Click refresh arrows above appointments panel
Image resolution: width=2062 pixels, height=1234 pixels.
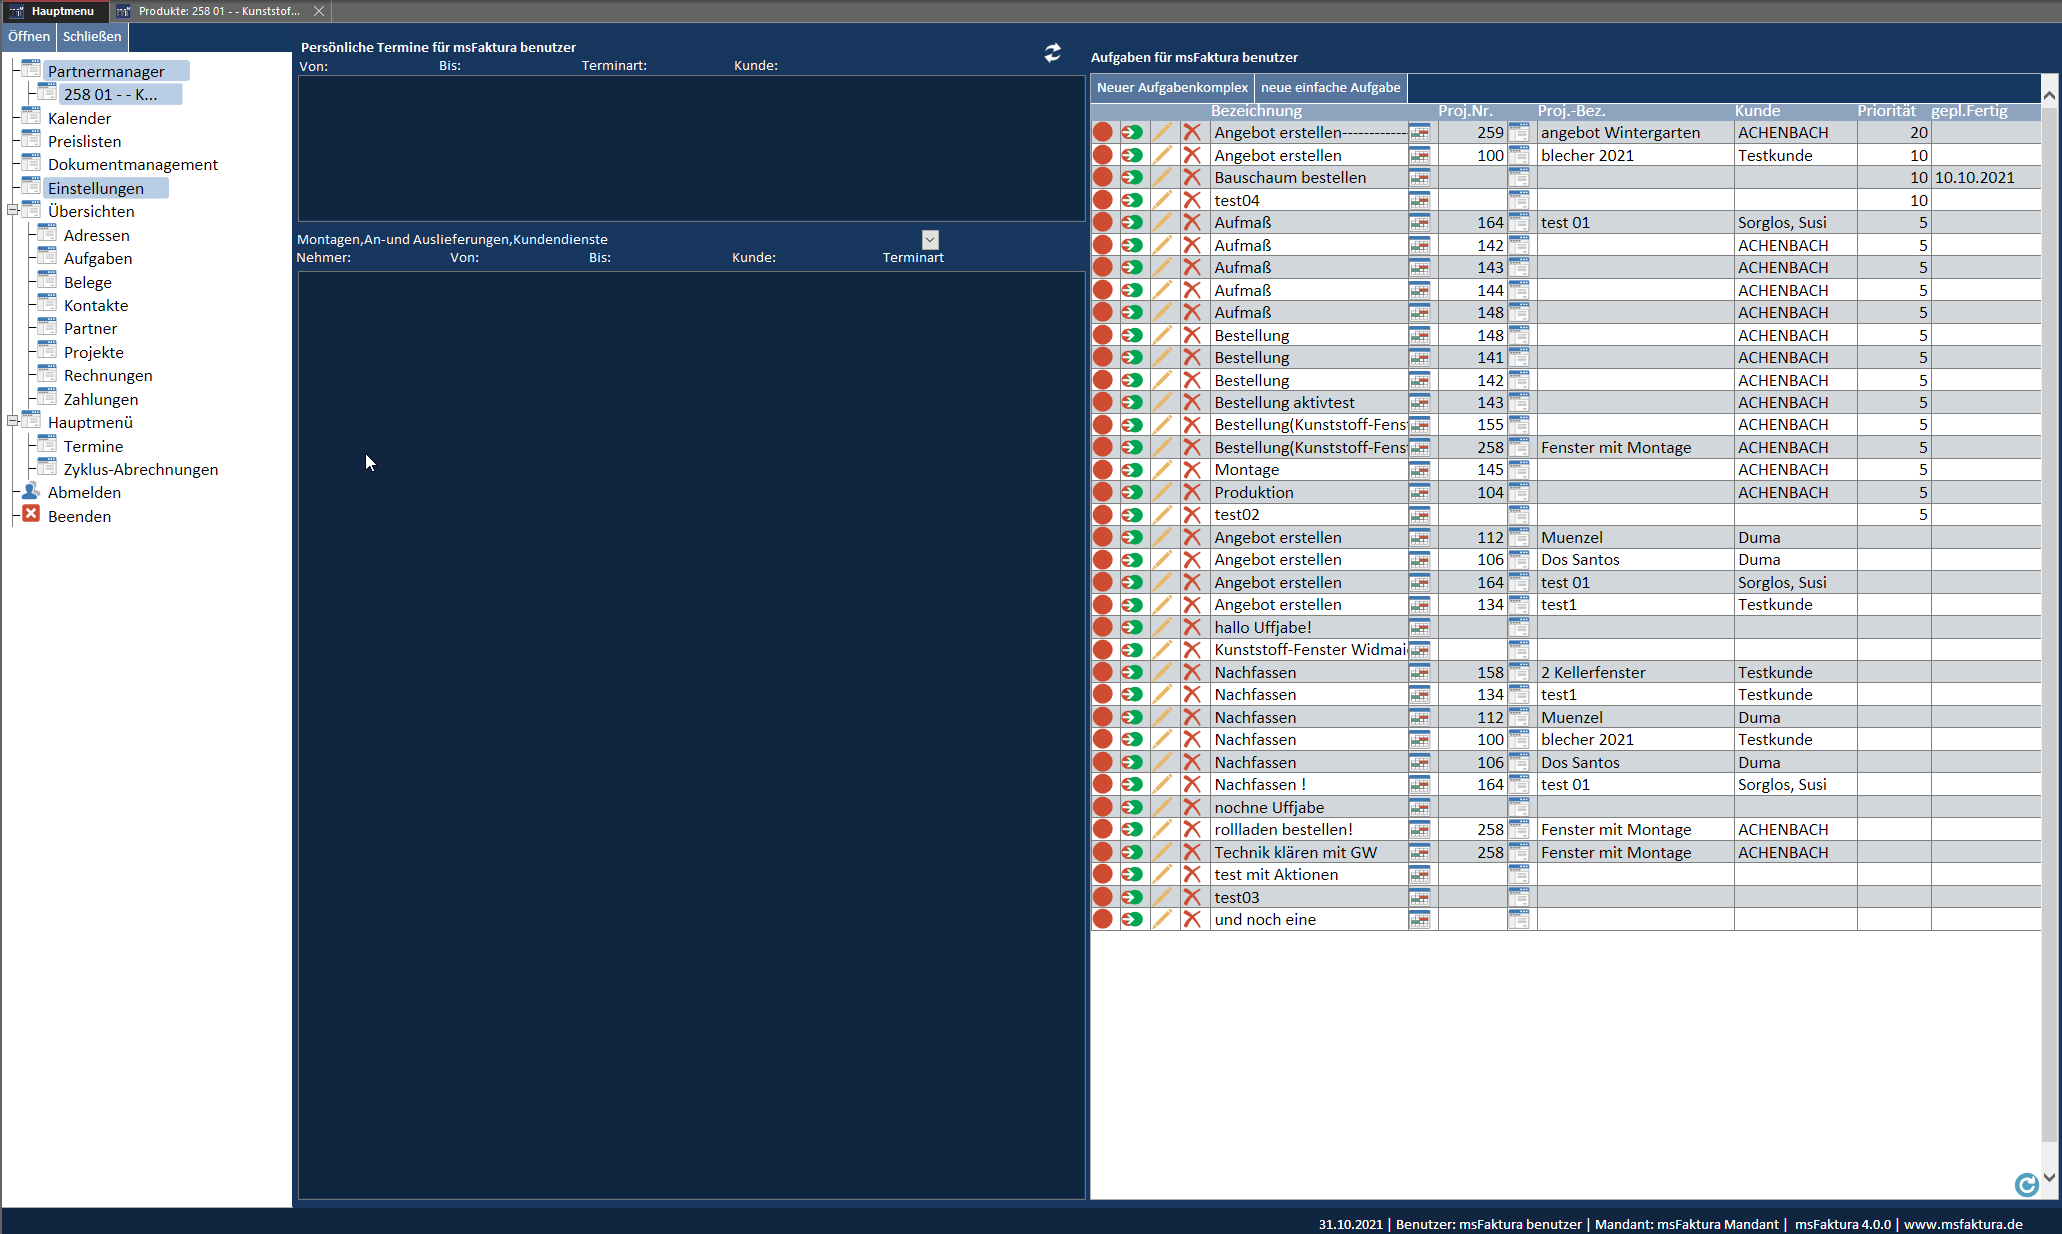point(1052,53)
